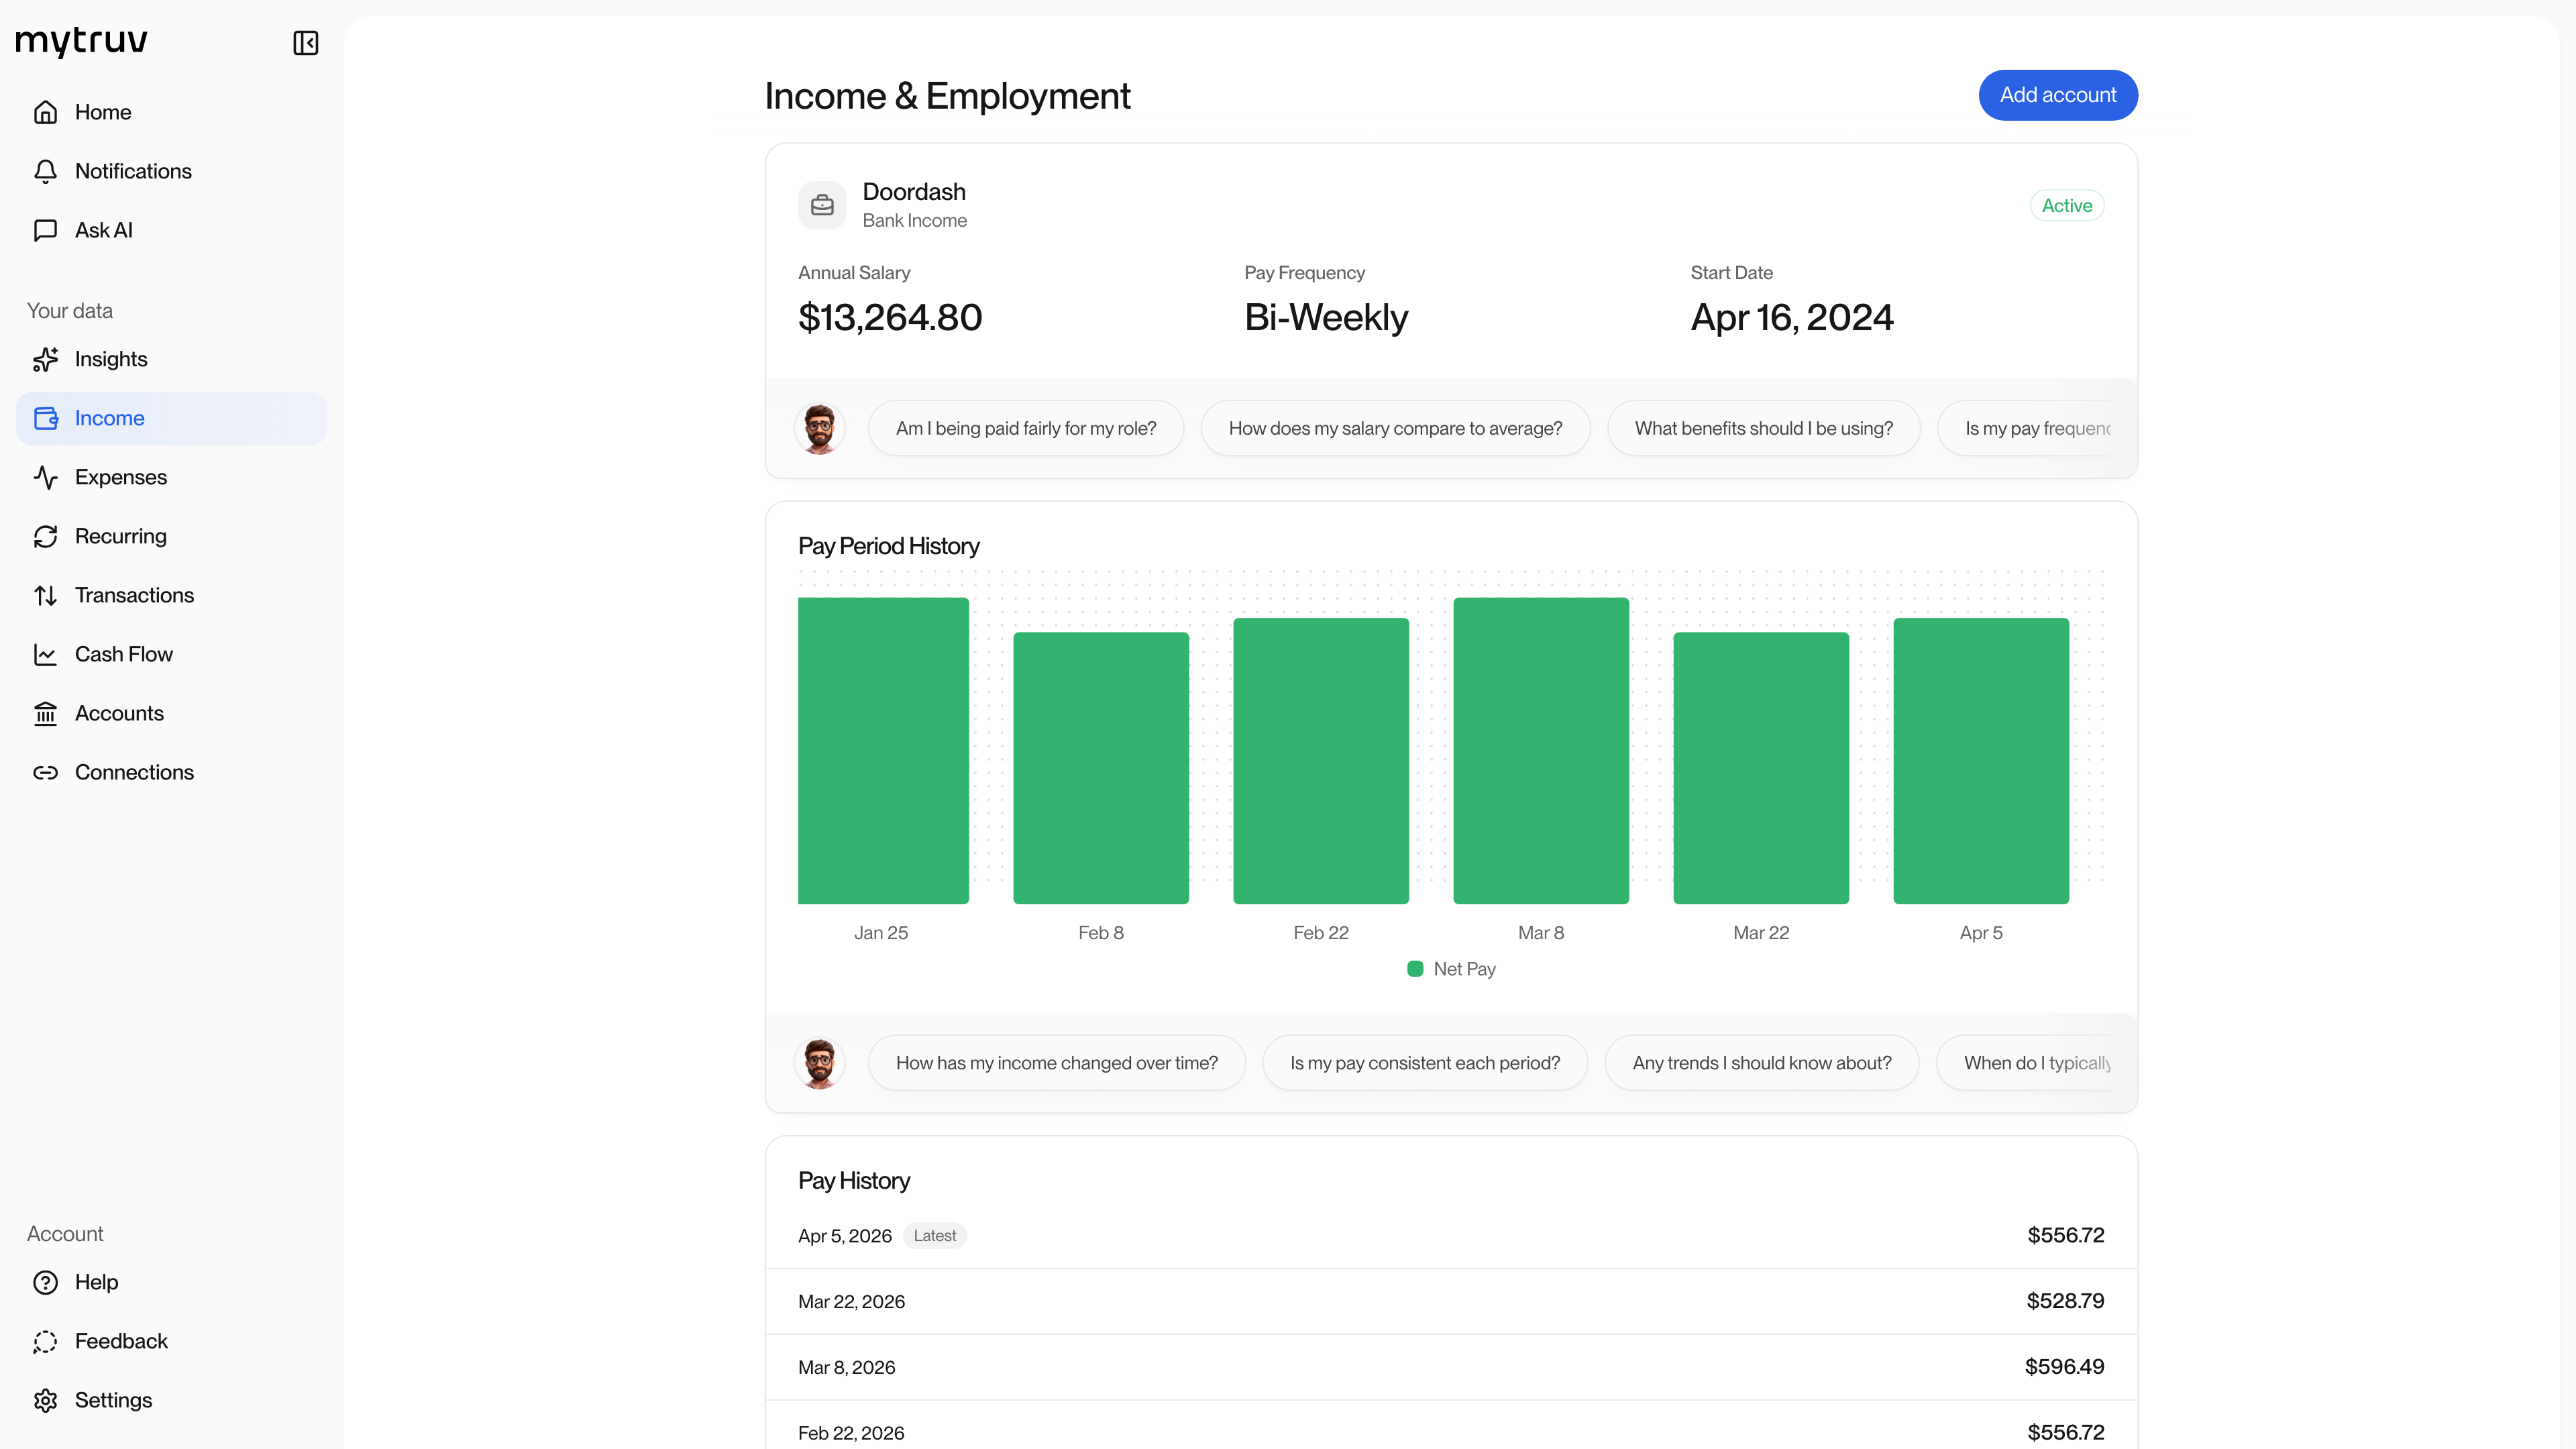The height and width of the screenshot is (1449, 2576).
Task: Open the Insights menu item
Action: coord(171,359)
